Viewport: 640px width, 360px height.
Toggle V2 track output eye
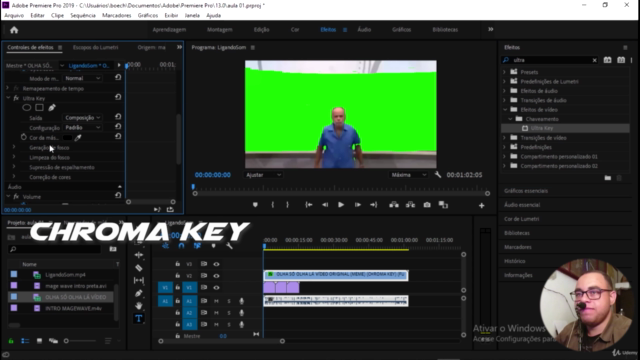[216, 276]
